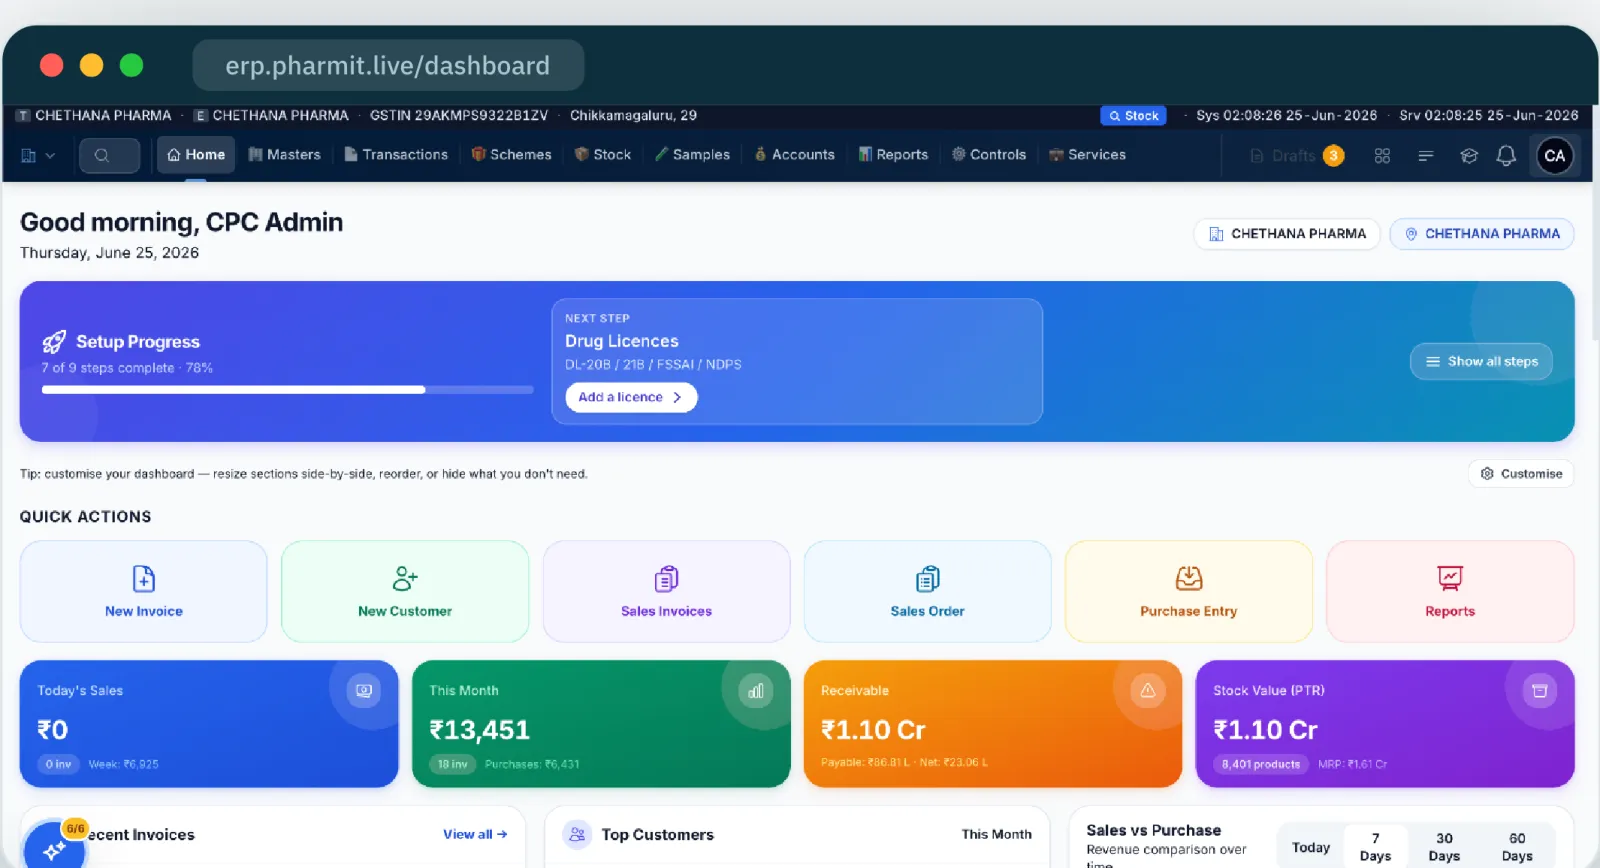Select the 60 Days range

pyautogui.click(x=1517, y=847)
